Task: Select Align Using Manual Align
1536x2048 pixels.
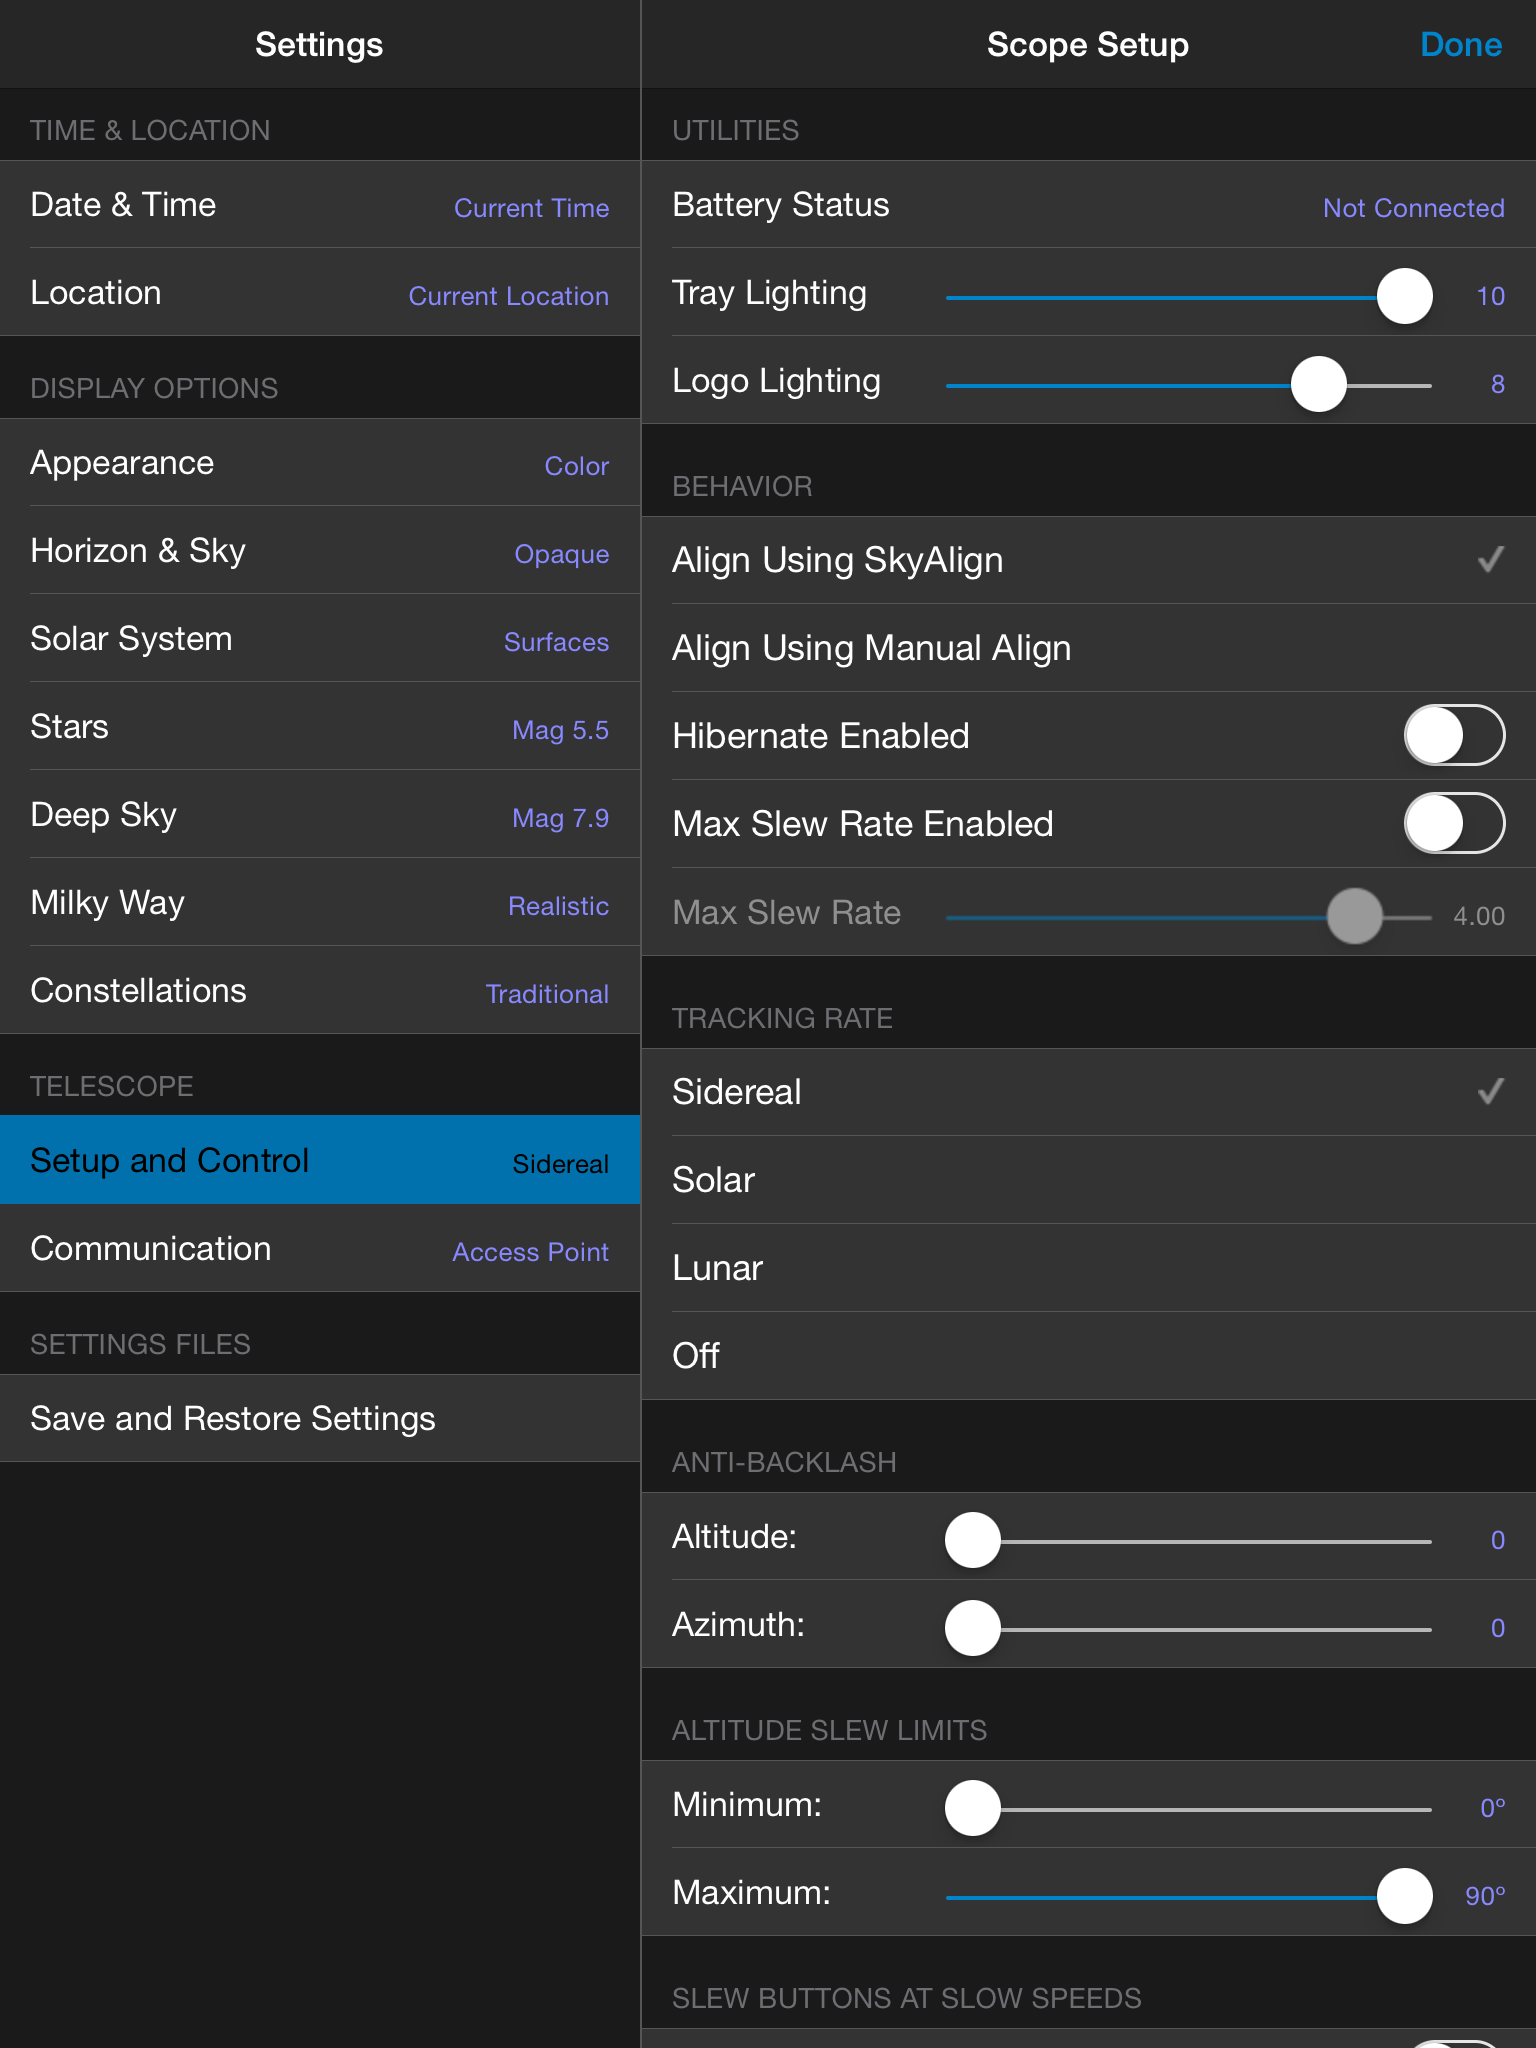Action: coord(1088,648)
